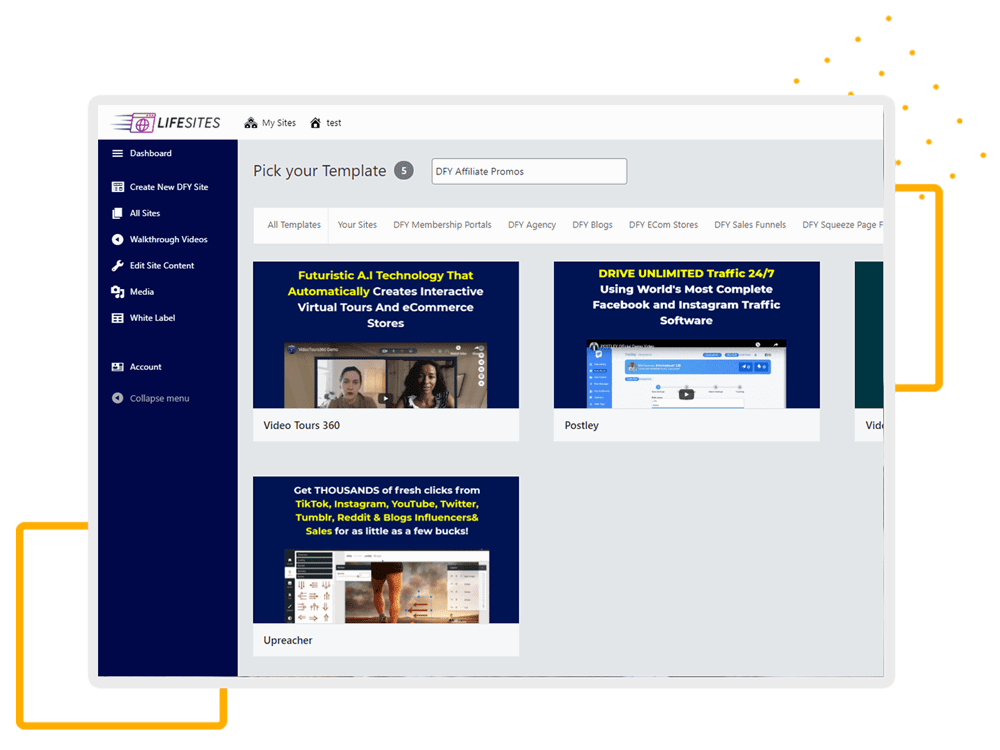1000x750 pixels.
Task: Open the Dashboard menu item
Action: point(151,153)
